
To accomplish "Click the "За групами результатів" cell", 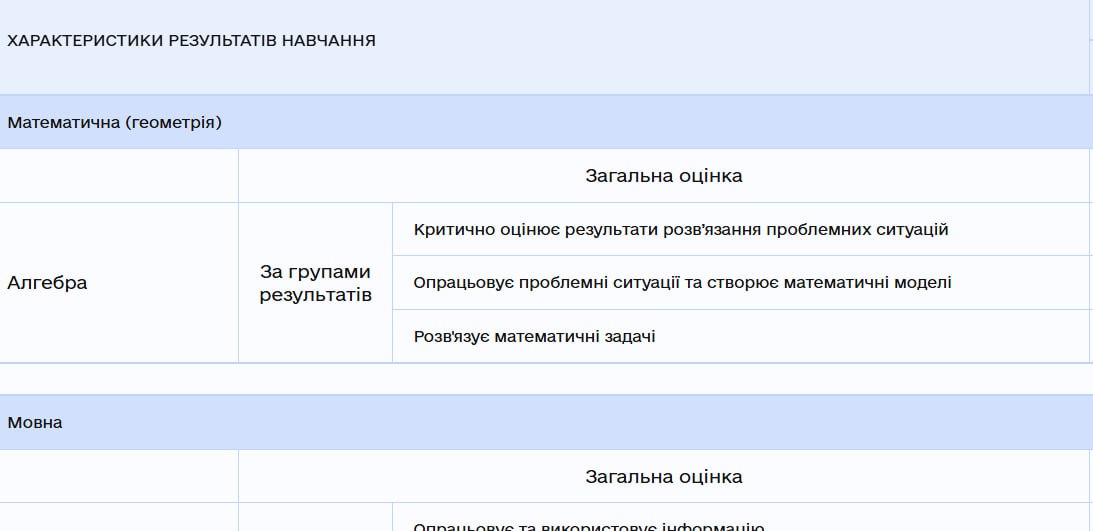I will (x=315, y=283).
